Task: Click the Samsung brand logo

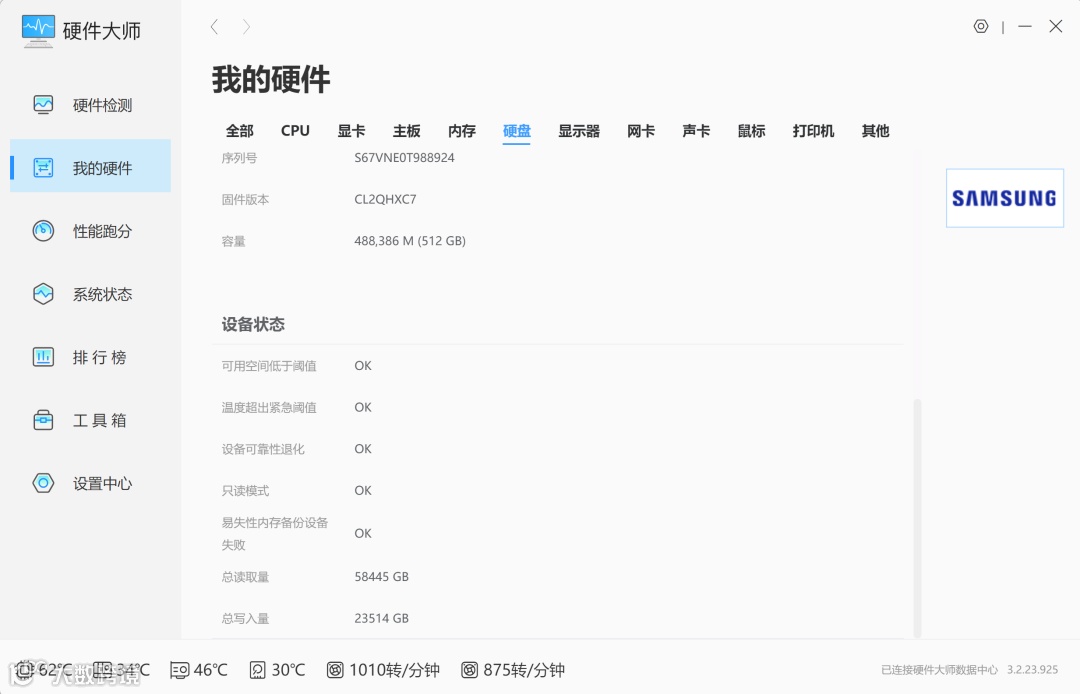Action: 1004,198
